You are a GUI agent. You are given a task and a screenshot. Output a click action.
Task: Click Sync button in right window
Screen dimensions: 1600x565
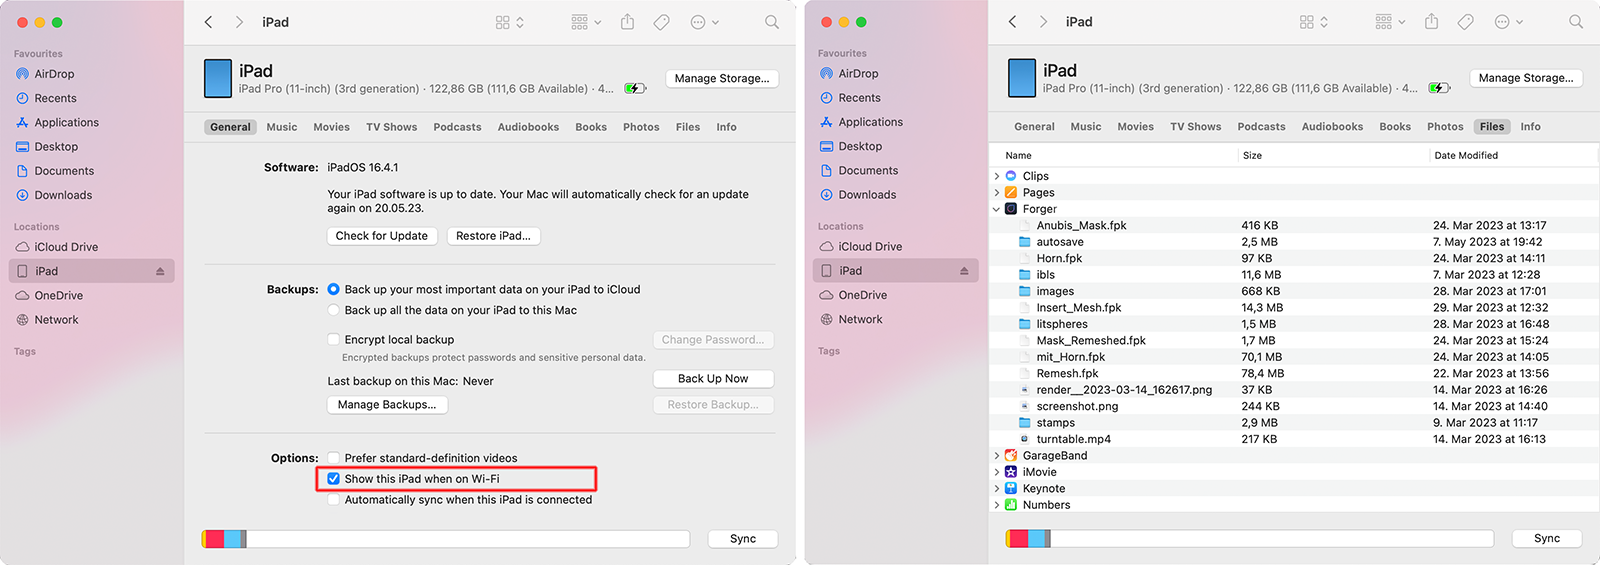(x=1547, y=538)
